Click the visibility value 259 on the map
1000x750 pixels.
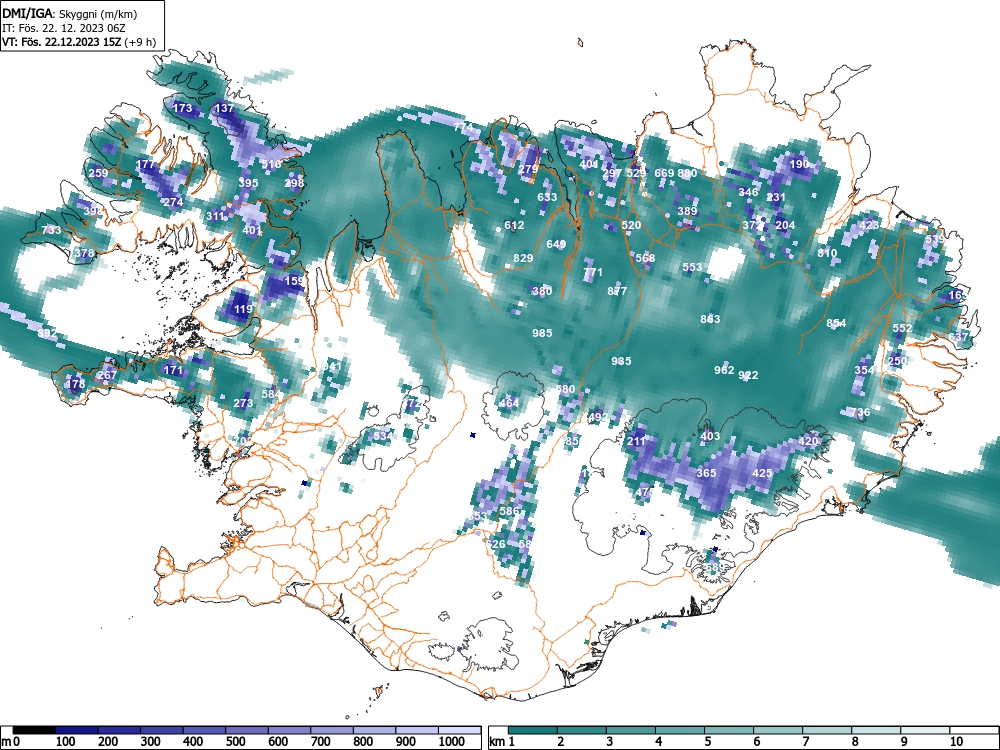[98, 173]
